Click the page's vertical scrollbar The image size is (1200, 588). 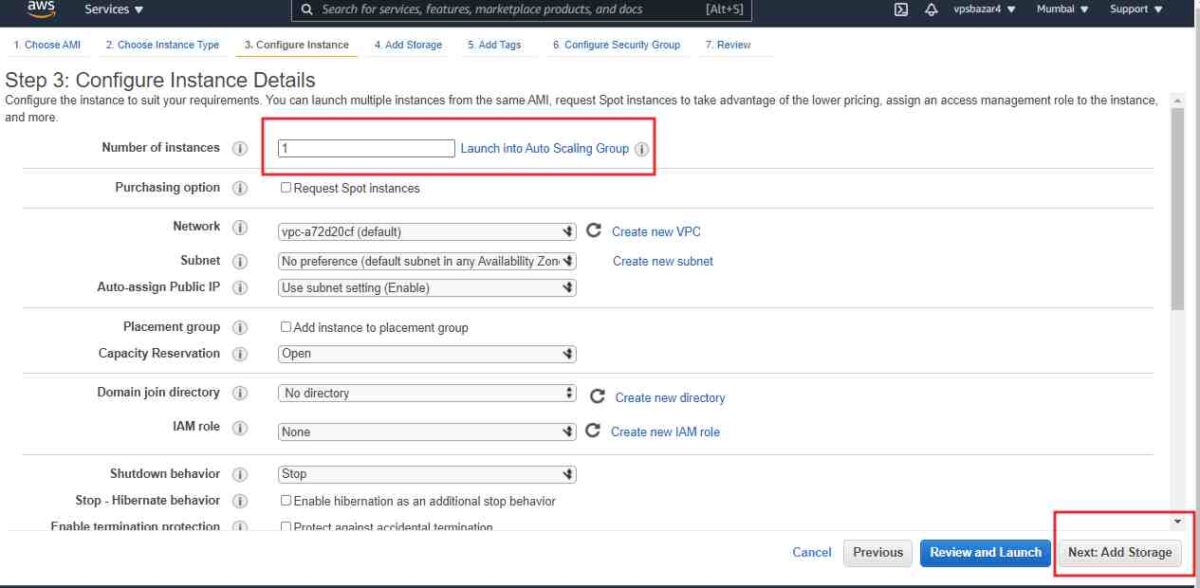click(1177, 250)
